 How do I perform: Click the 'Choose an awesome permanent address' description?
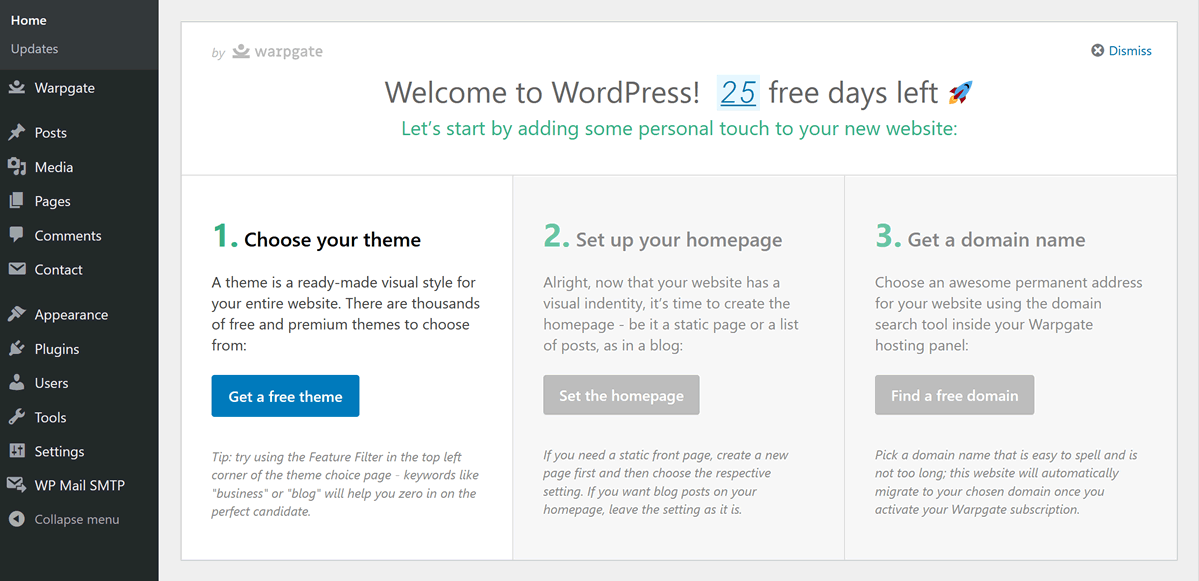1009,314
